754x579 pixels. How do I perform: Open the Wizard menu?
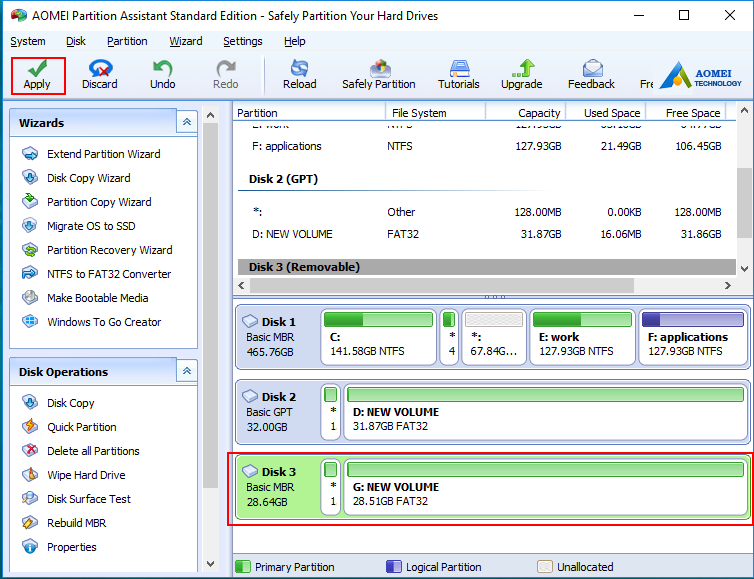coord(186,41)
